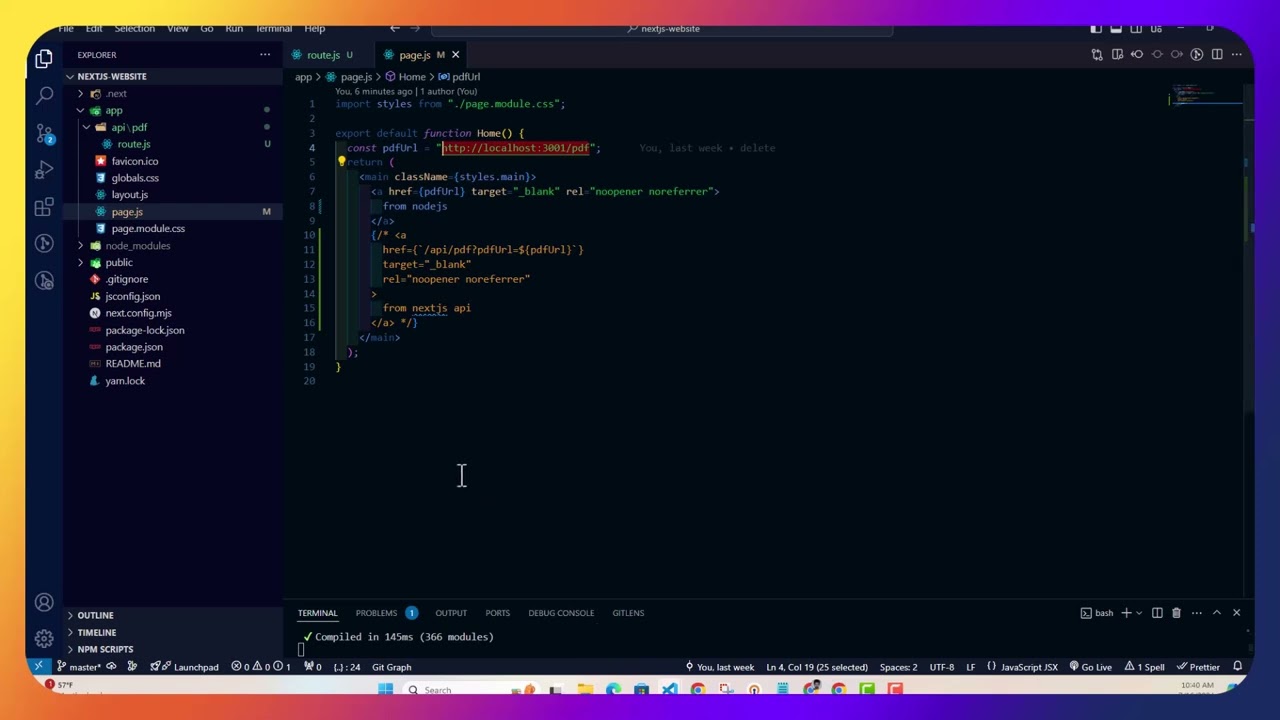Open editor more actions ellipsis
Image resolution: width=1280 pixels, height=720 pixels.
[x=1237, y=55]
